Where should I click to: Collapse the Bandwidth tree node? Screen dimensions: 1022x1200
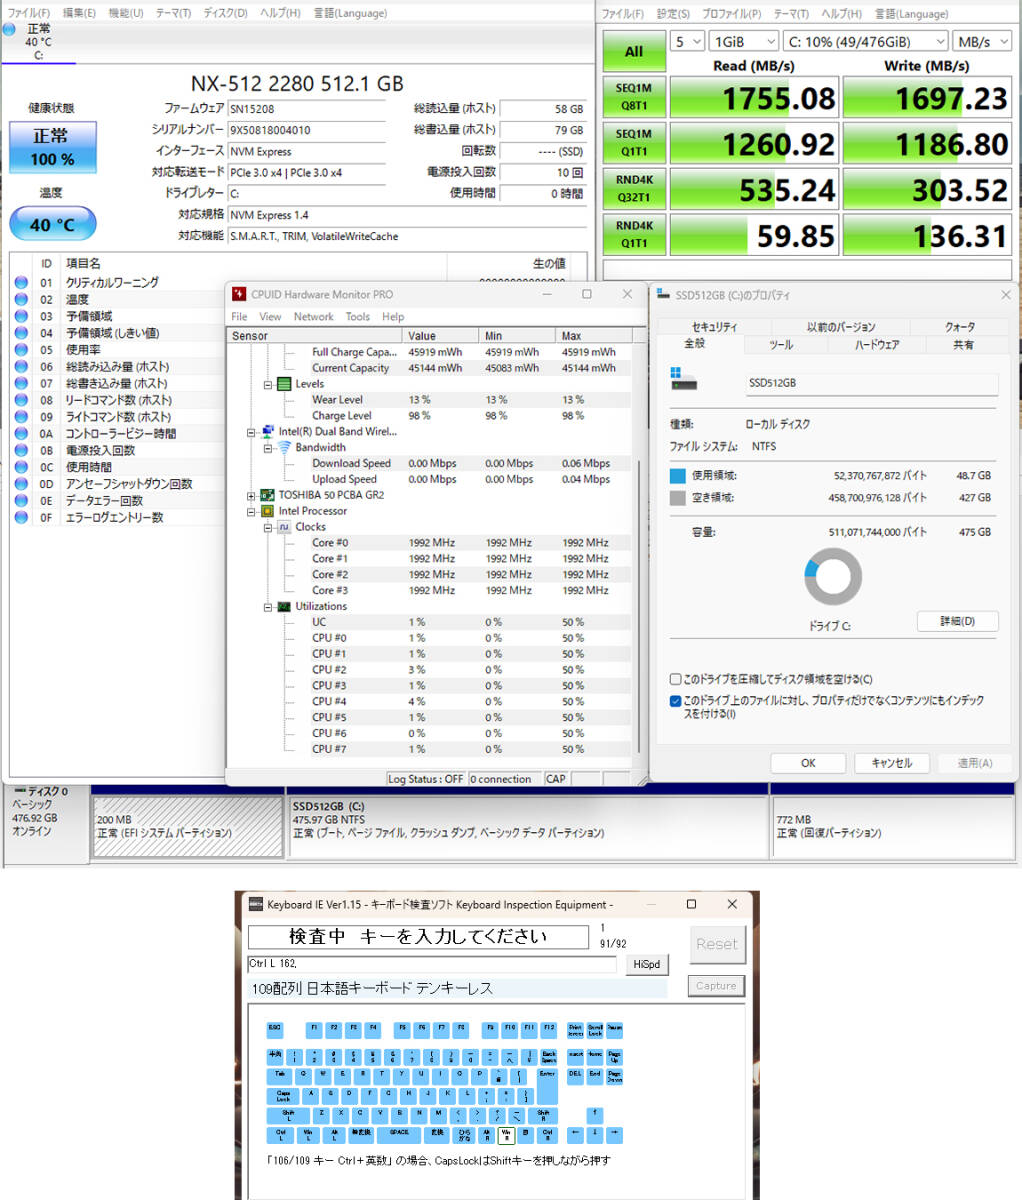(268, 448)
